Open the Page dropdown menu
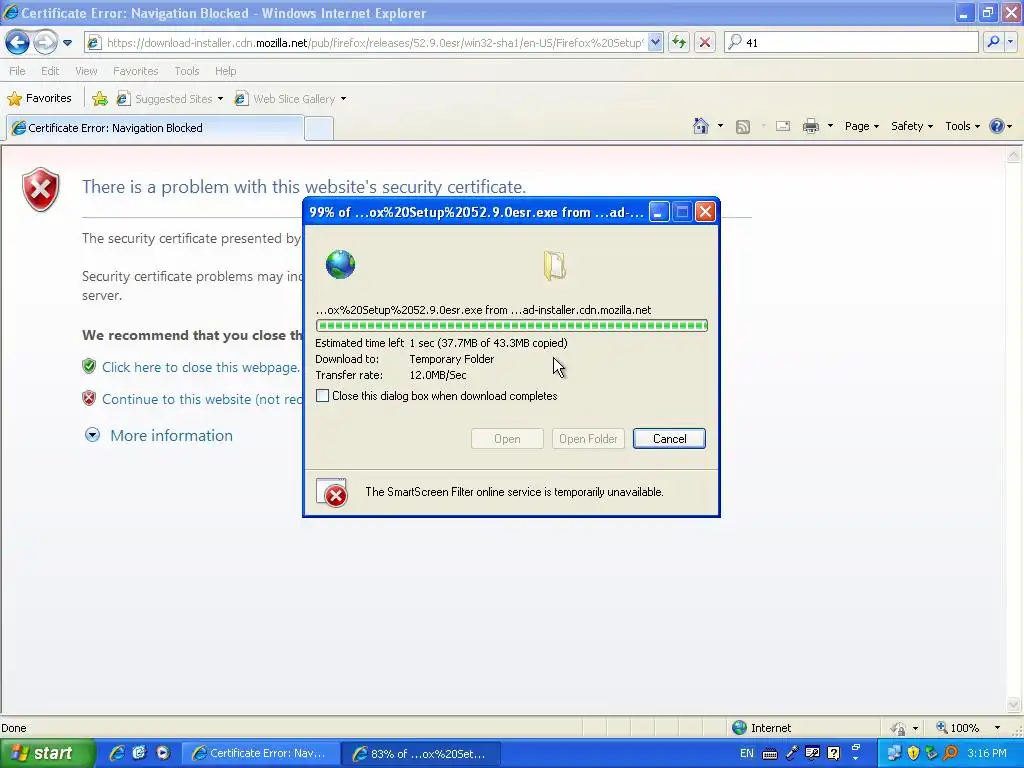 point(861,126)
